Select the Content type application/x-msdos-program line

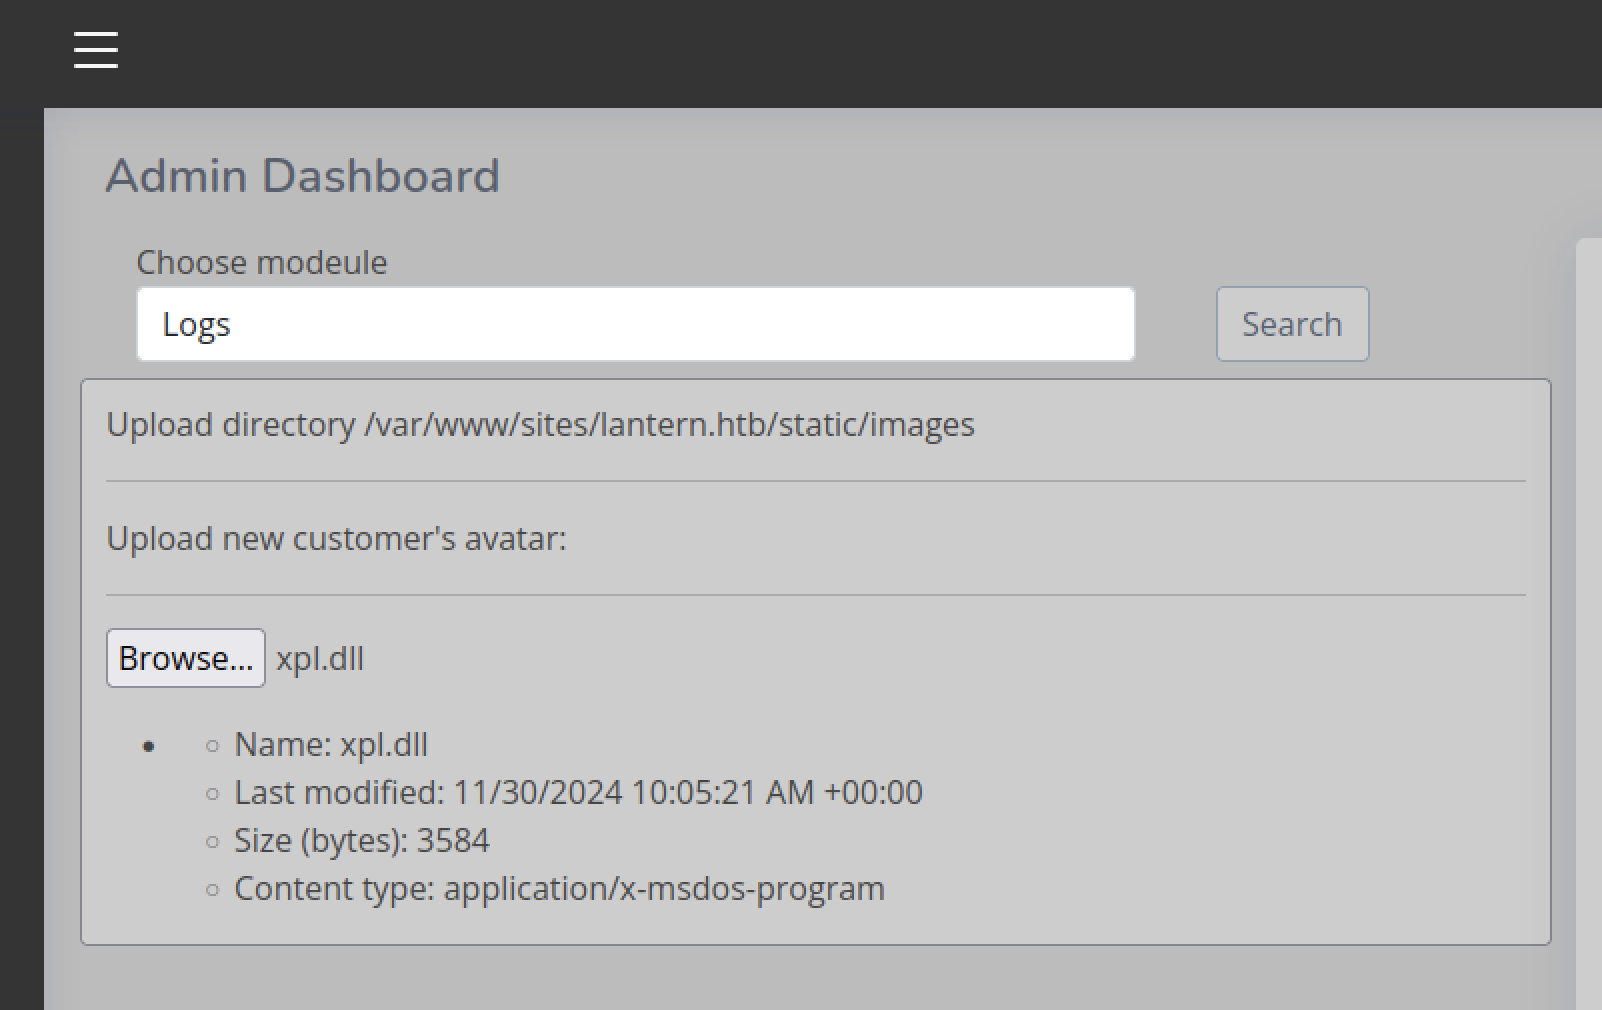559,889
